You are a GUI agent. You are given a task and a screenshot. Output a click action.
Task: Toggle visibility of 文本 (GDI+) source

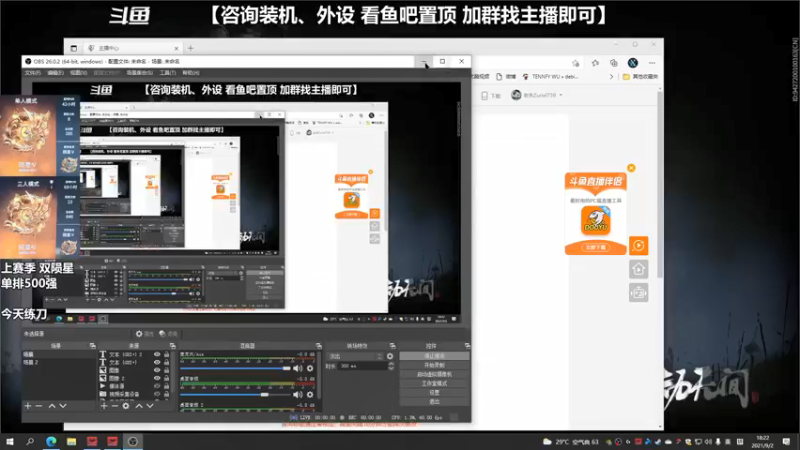(157, 362)
